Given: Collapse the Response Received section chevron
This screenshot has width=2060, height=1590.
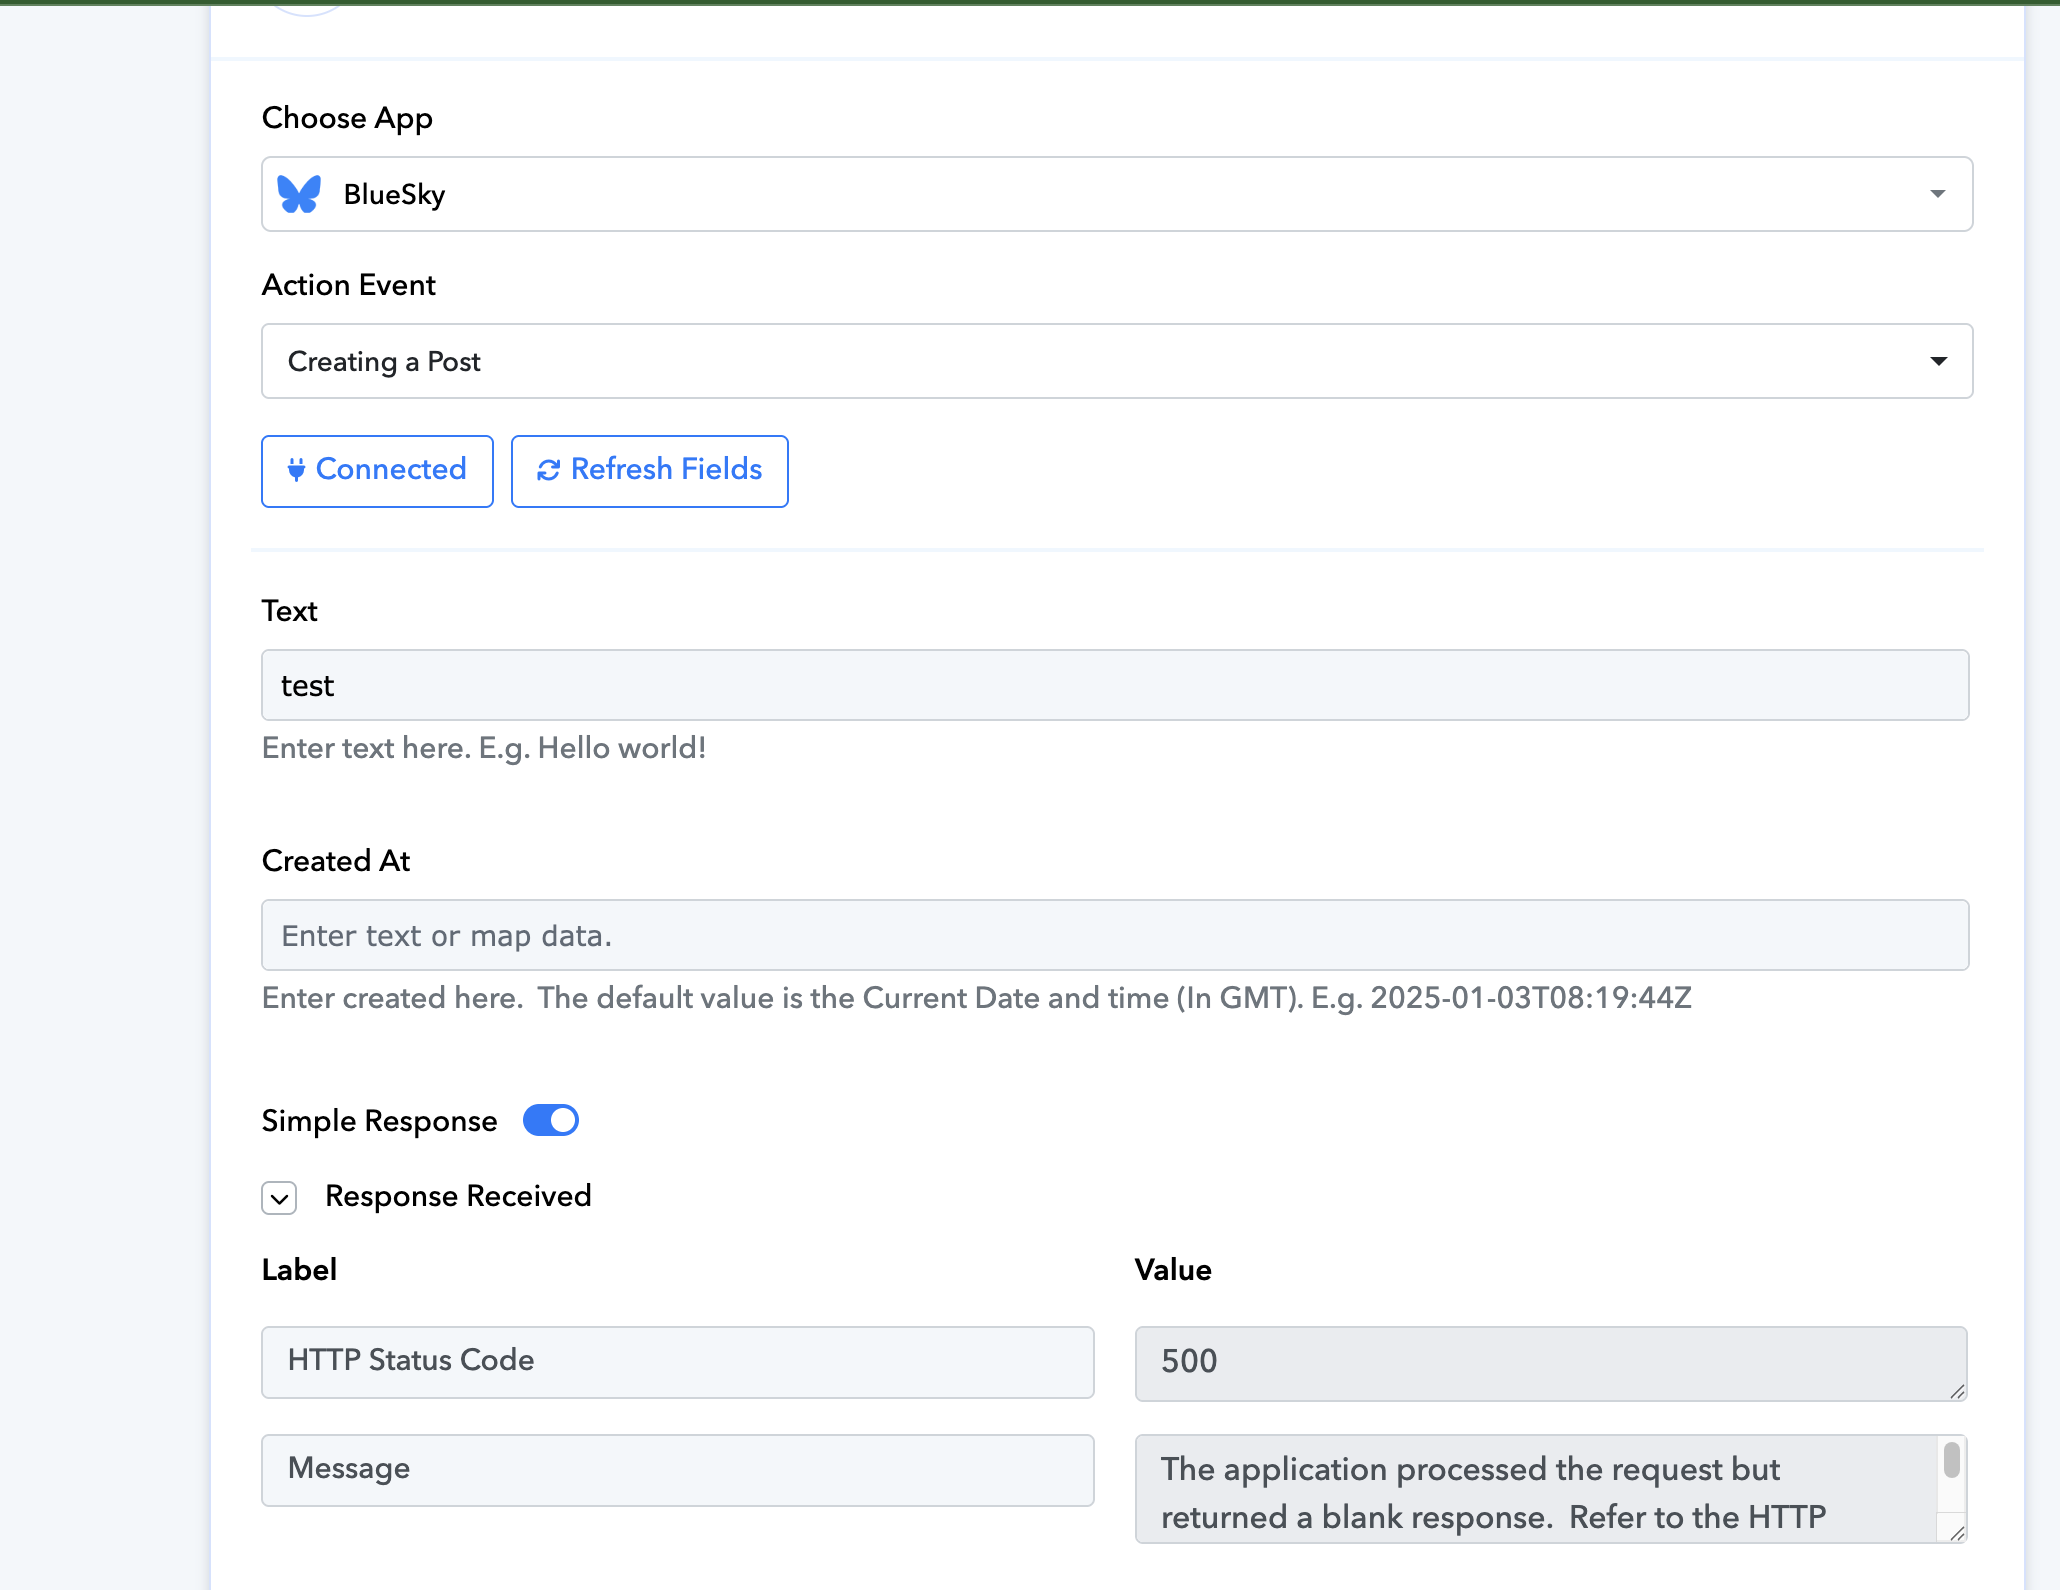Looking at the screenshot, I should click(x=279, y=1198).
